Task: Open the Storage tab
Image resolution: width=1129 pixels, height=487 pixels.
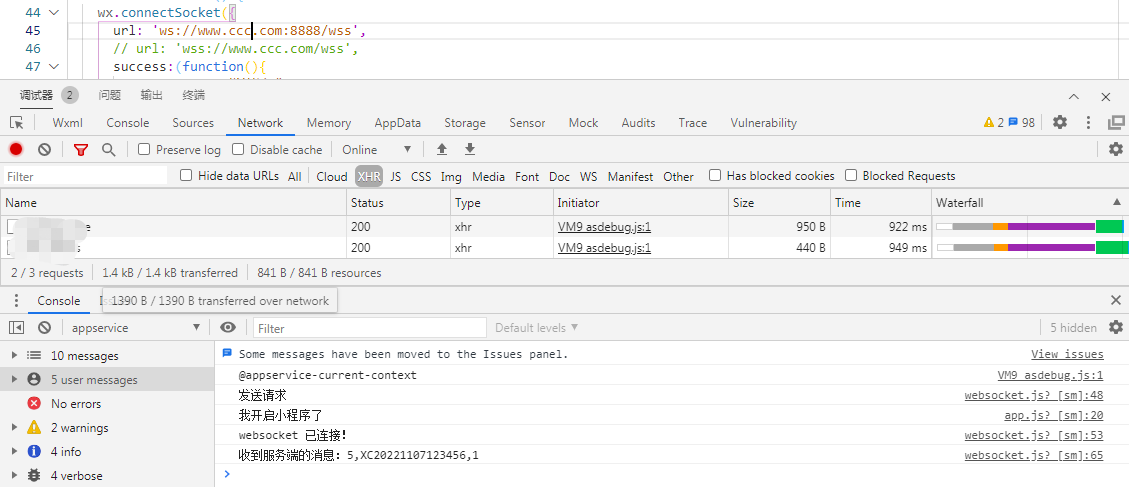Action: point(464,123)
